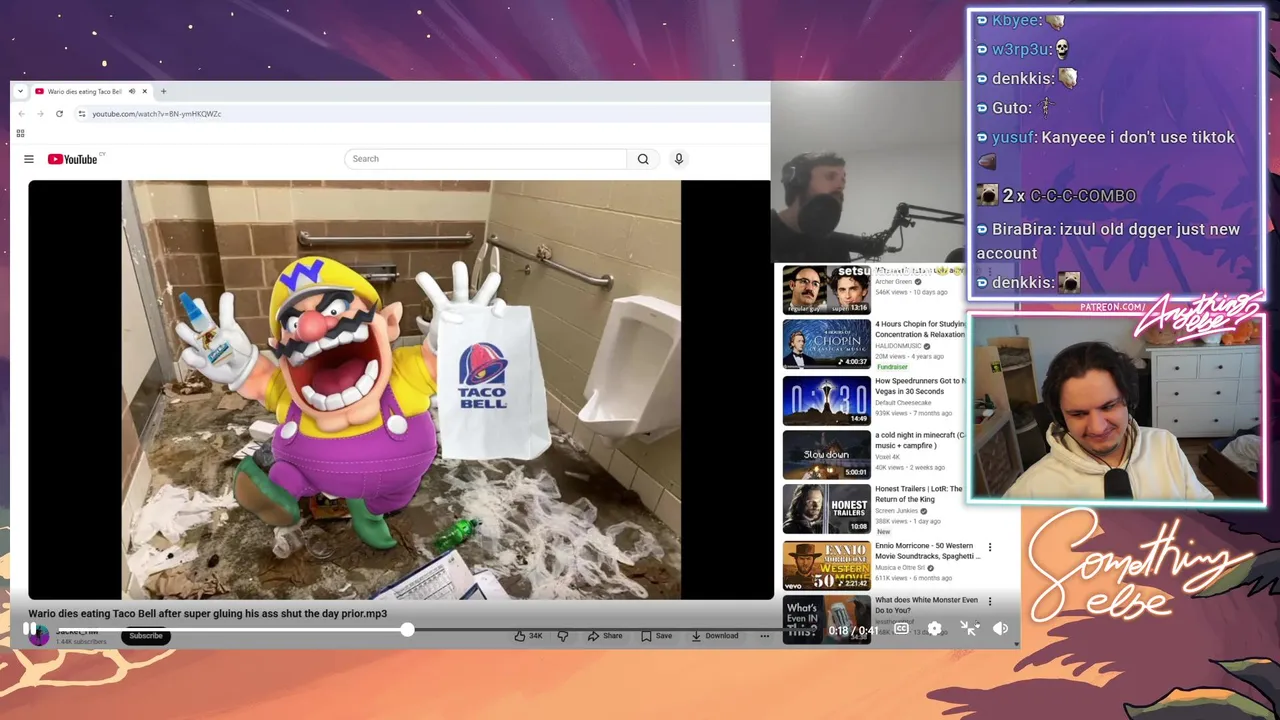Dislike the video with thumbs down
This screenshot has width=1280, height=720.
pyautogui.click(x=563, y=636)
